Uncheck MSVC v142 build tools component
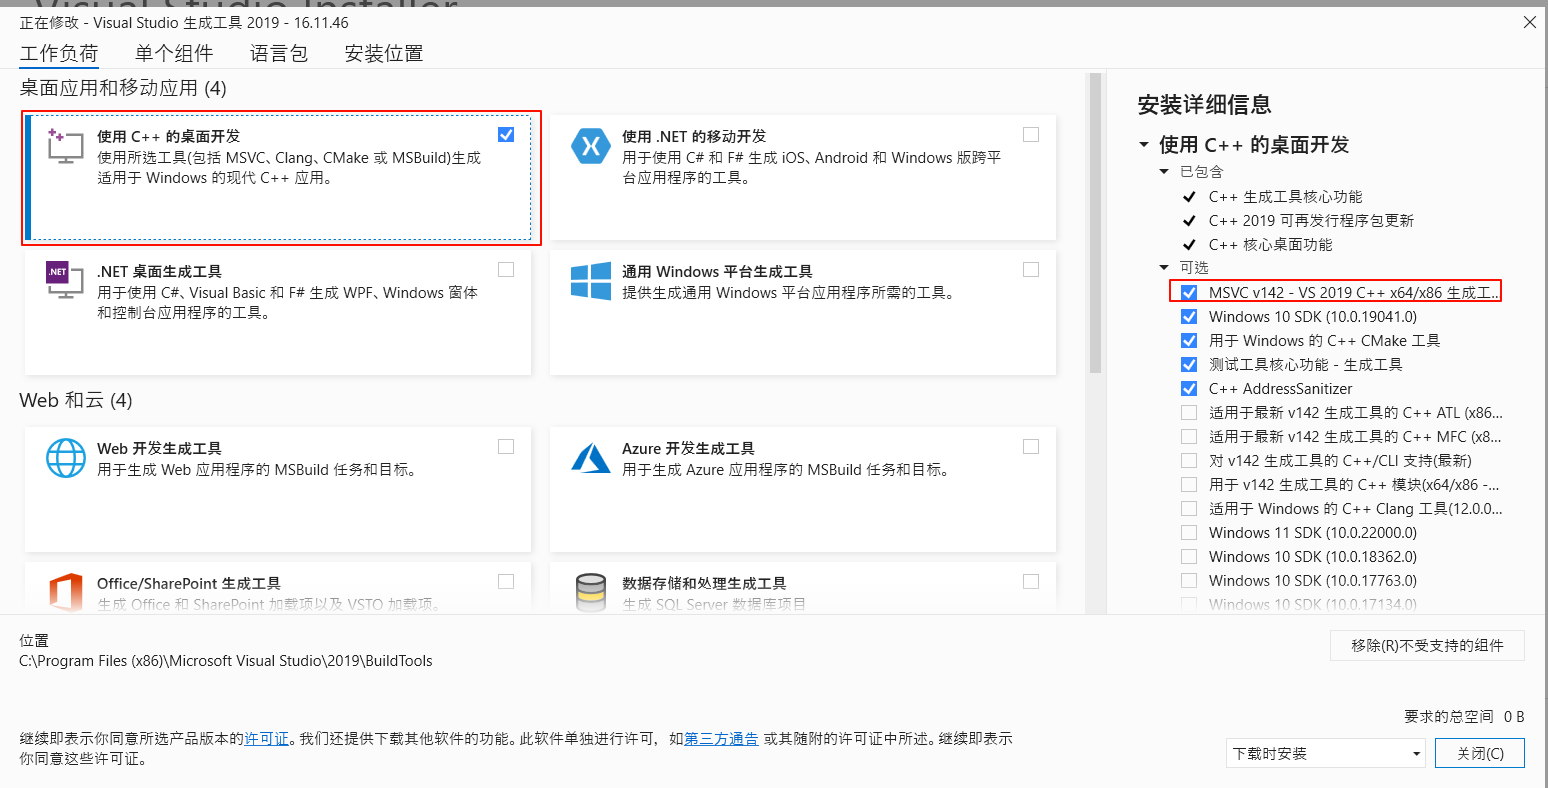Screen dimensions: 1548x788 pos(1189,293)
